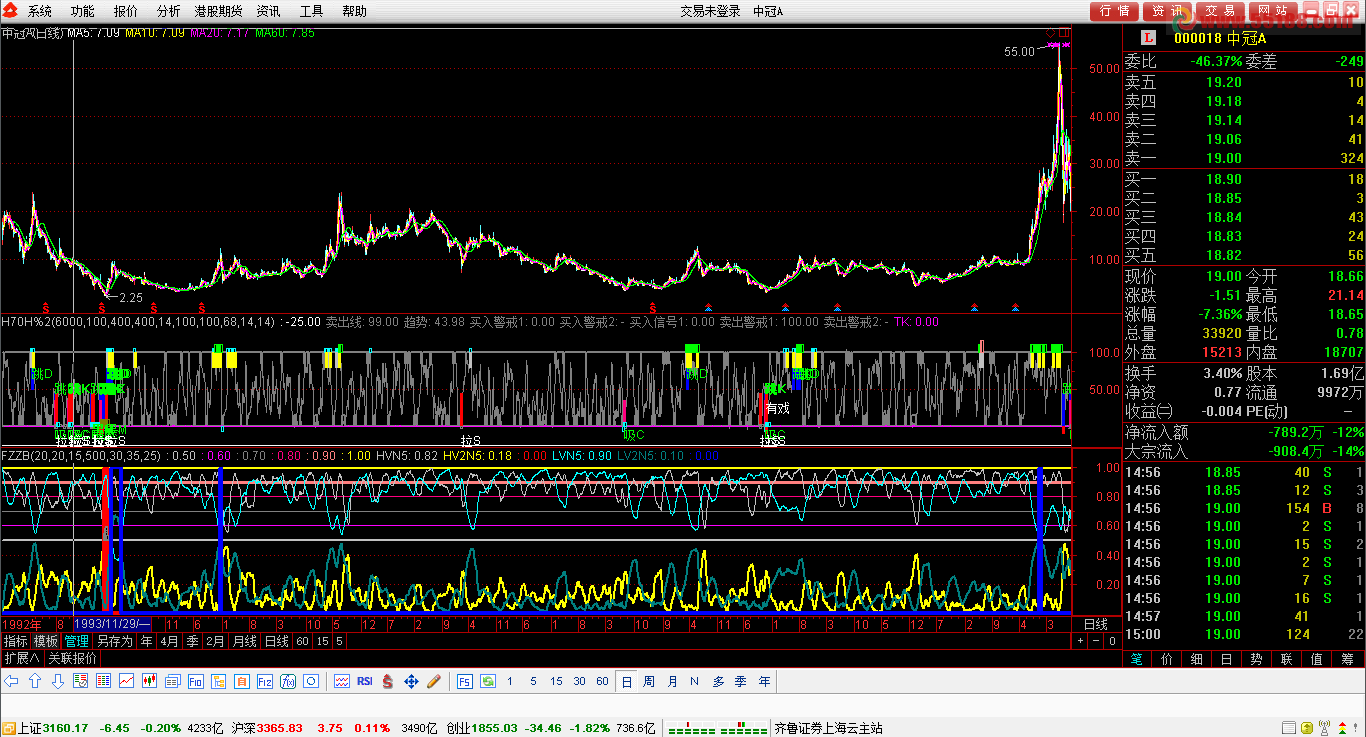Toggle the 日 daily period in toolbar

click(x=626, y=681)
